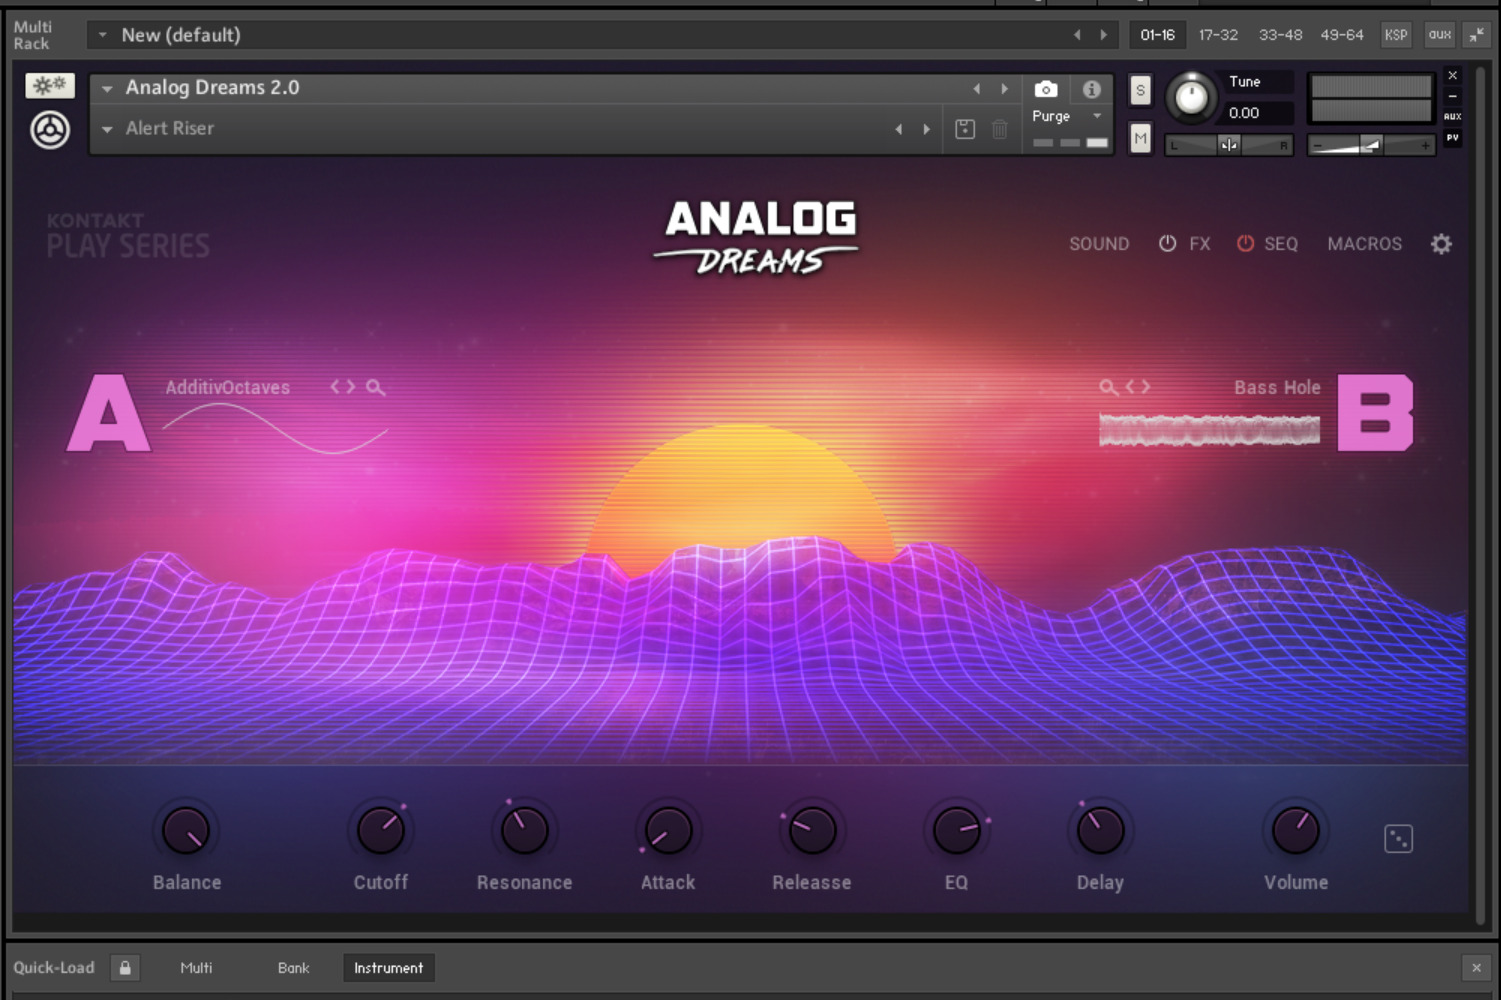1501x1000 pixels.
Task: Toggle the AUX sends view
Action: coord(1453,117)
